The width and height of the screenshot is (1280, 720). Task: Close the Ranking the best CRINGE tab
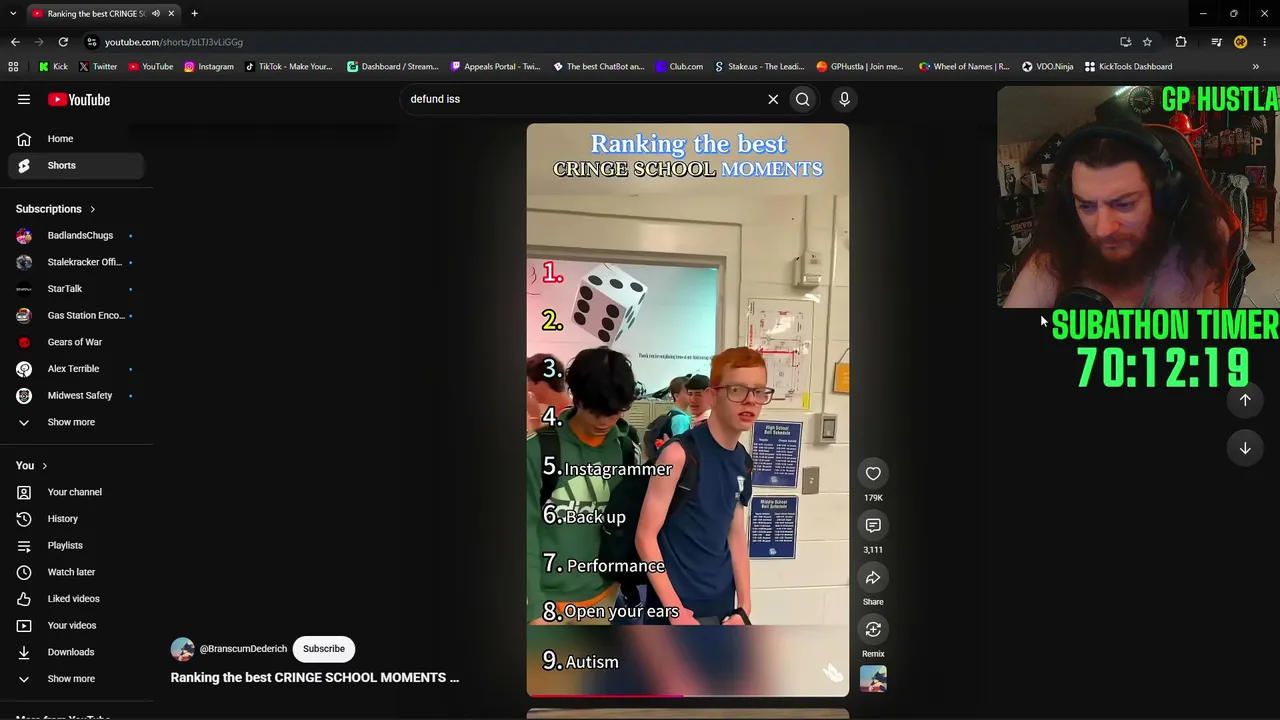[171, 13]
